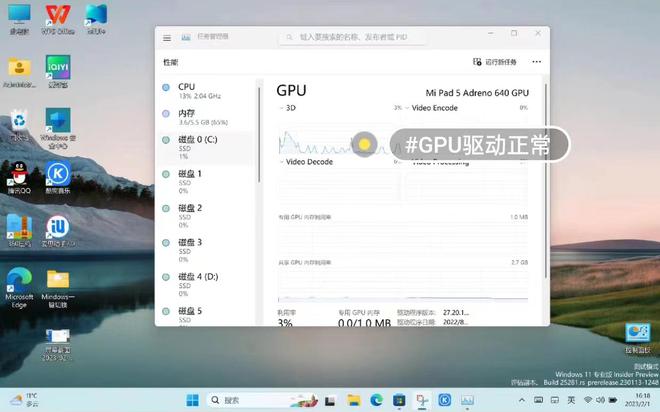Open the Snipping Tool taskbar icon
The width and height of the screenshot is (660, 412).
pyautogui.click(x=422, y=400)
